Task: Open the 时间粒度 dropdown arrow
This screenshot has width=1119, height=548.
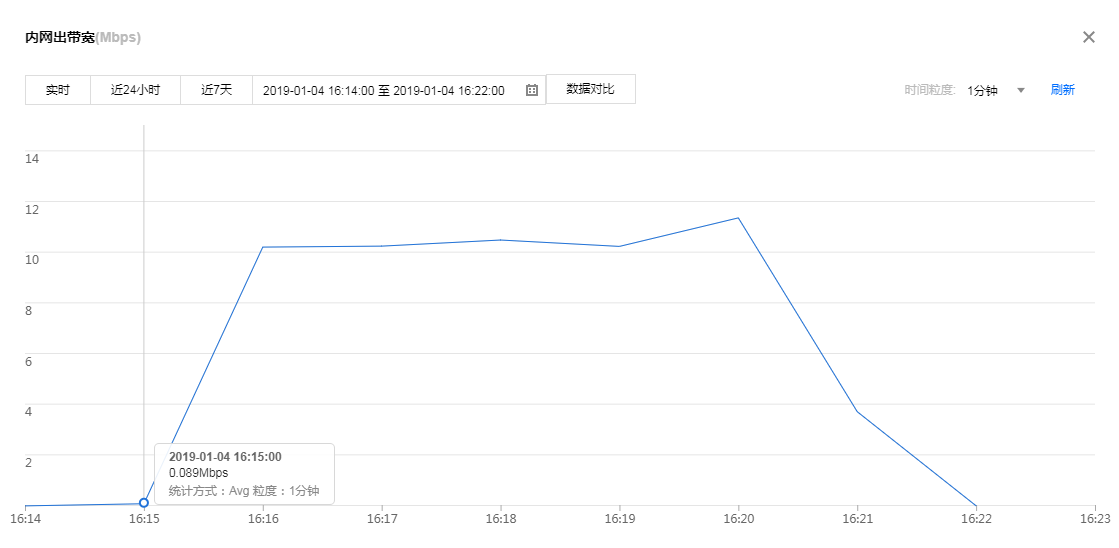Action: click(x=1021, y=90)
